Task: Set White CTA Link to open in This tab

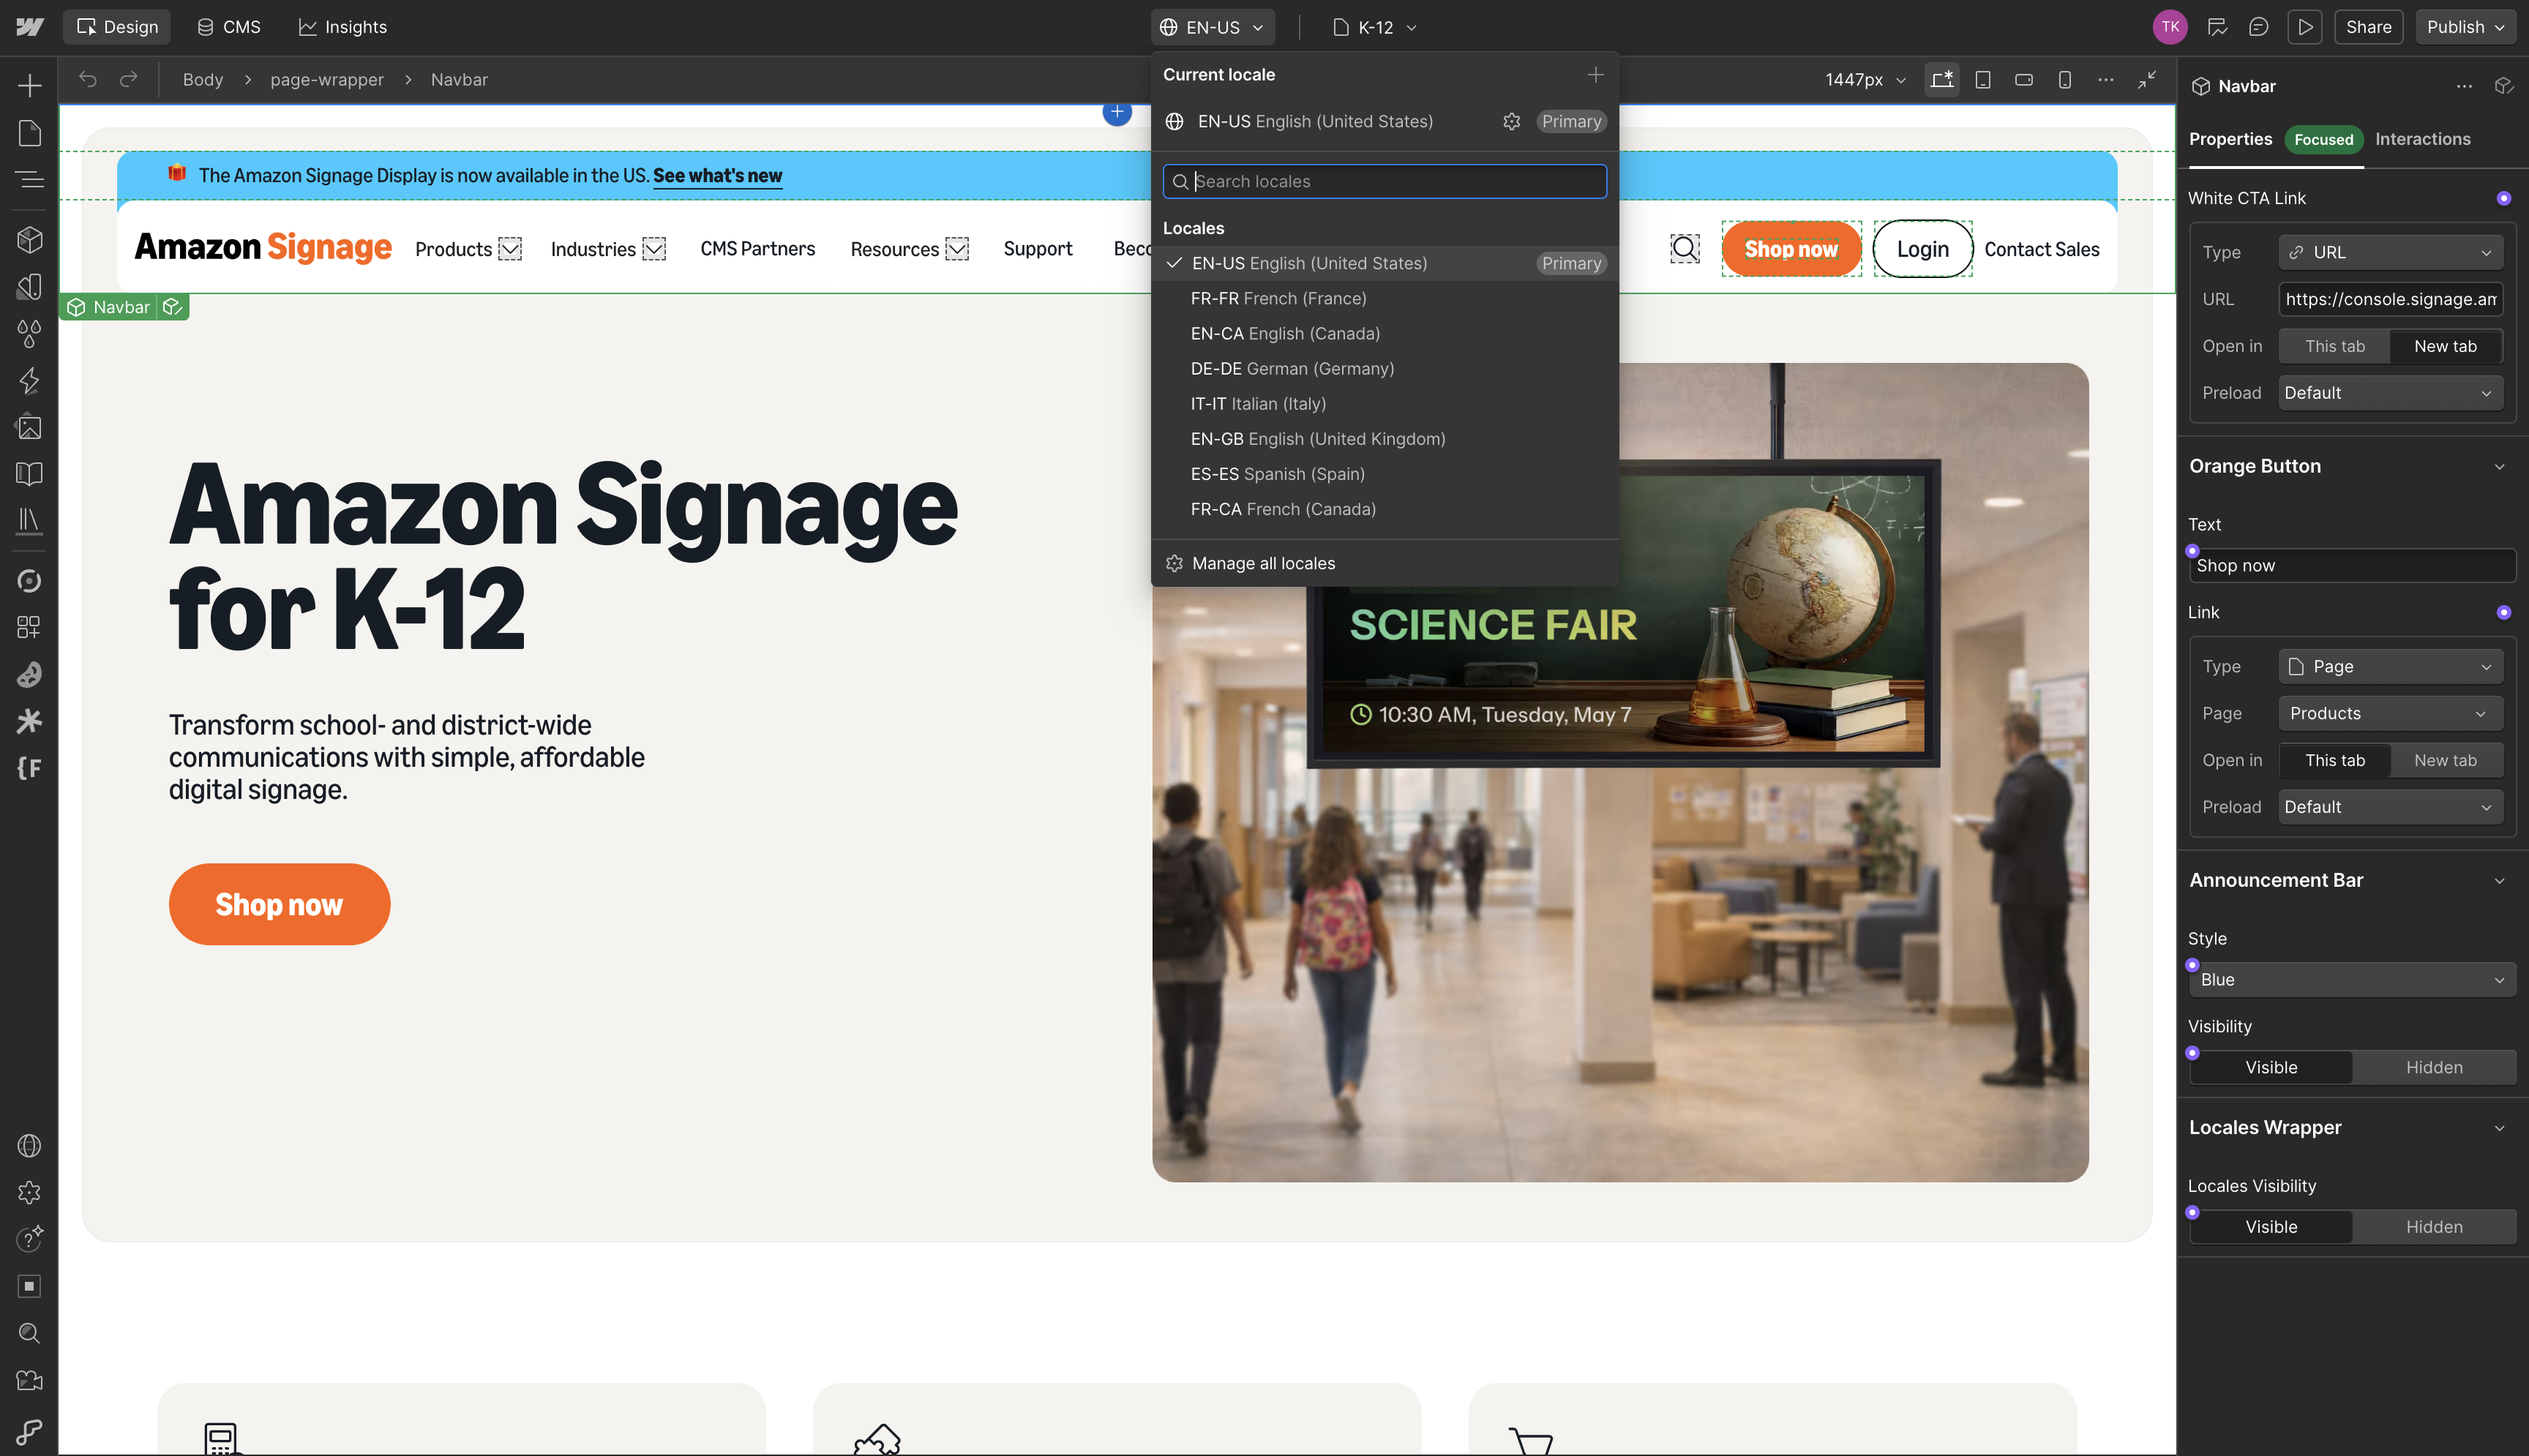Action: click(x=2334, y=346)
